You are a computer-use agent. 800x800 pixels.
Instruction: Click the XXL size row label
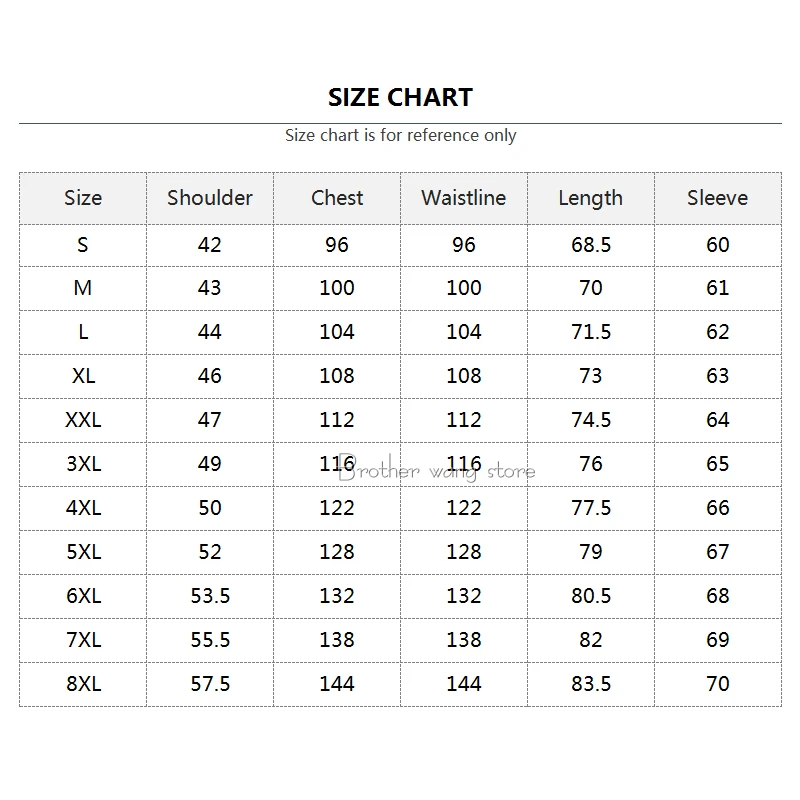[x=83, y=420]
